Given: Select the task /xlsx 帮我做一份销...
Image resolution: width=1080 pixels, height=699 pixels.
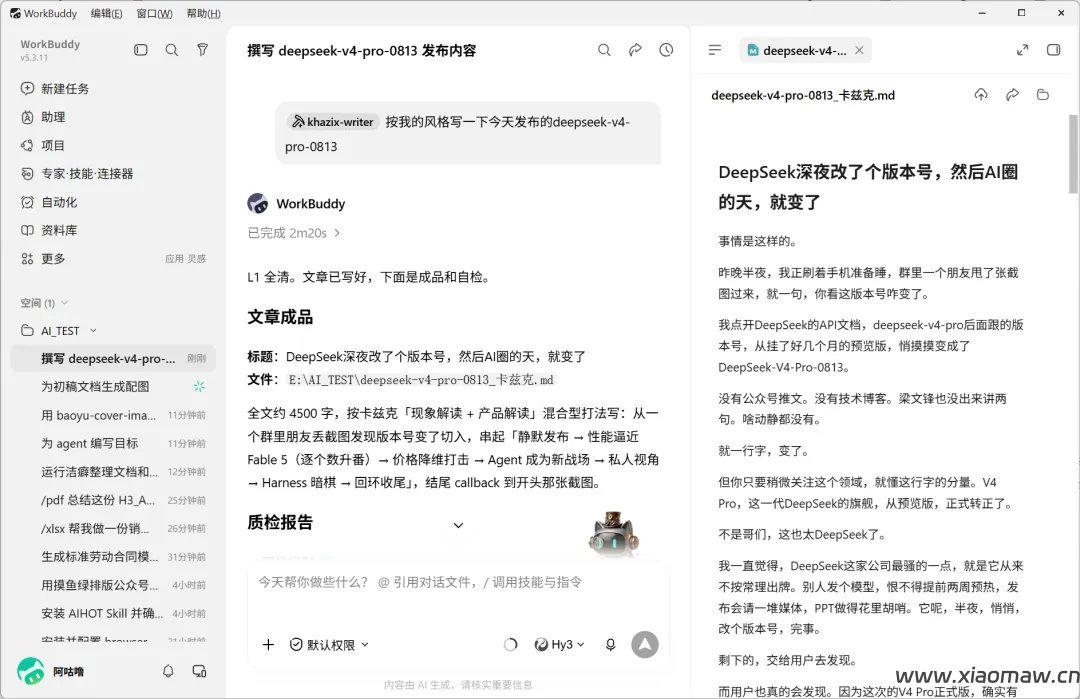Looking at the screenshot, I should 113,528.
